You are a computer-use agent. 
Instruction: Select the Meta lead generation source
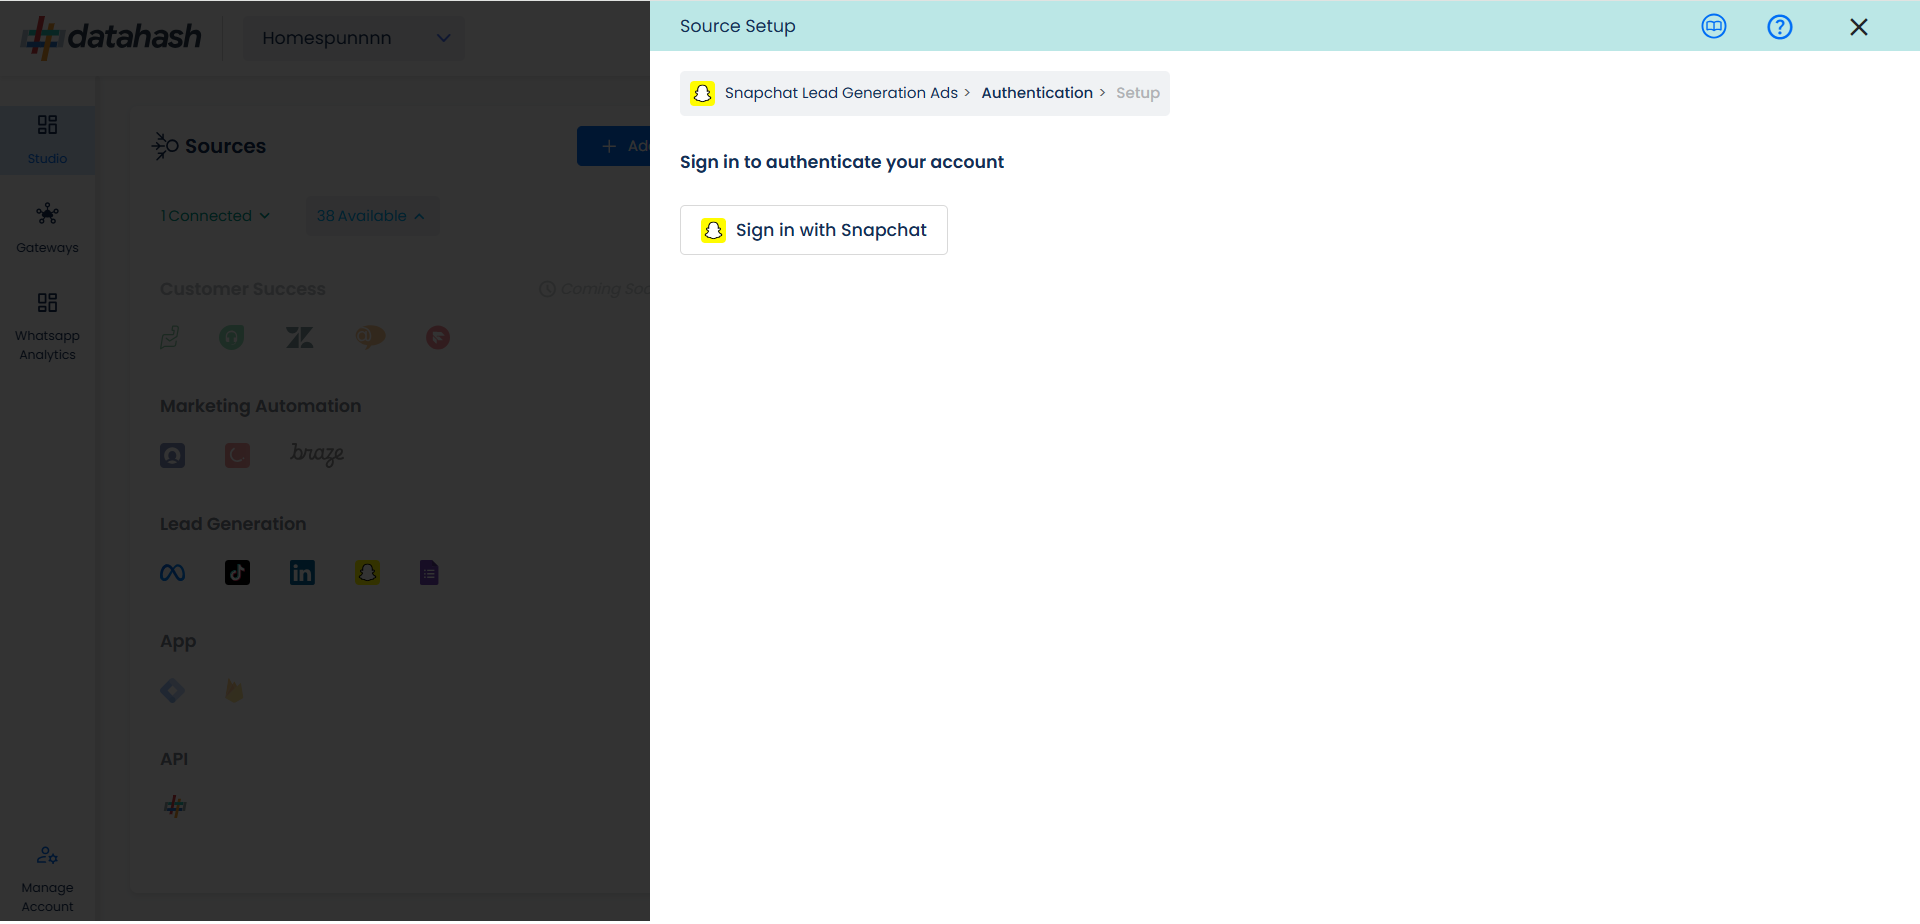click(172, 573)
